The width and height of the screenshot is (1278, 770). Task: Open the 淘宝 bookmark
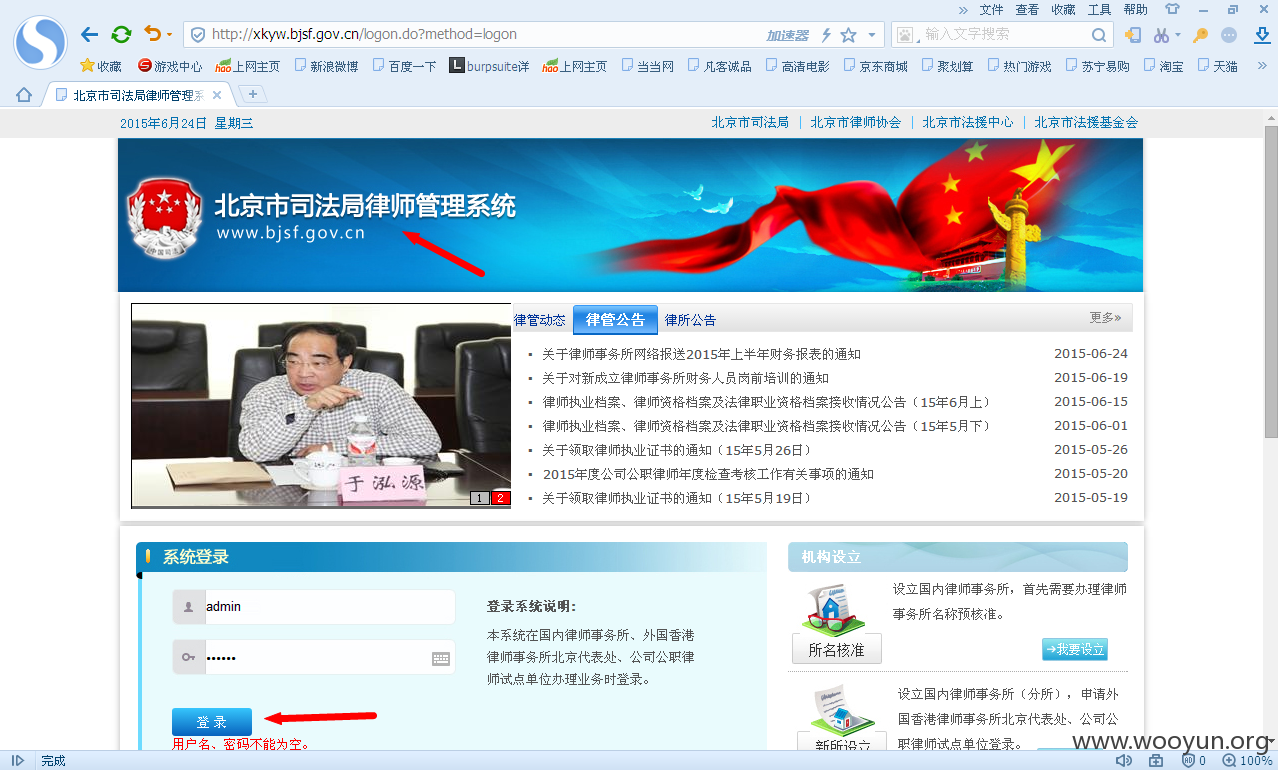[x=1163, y=66]
